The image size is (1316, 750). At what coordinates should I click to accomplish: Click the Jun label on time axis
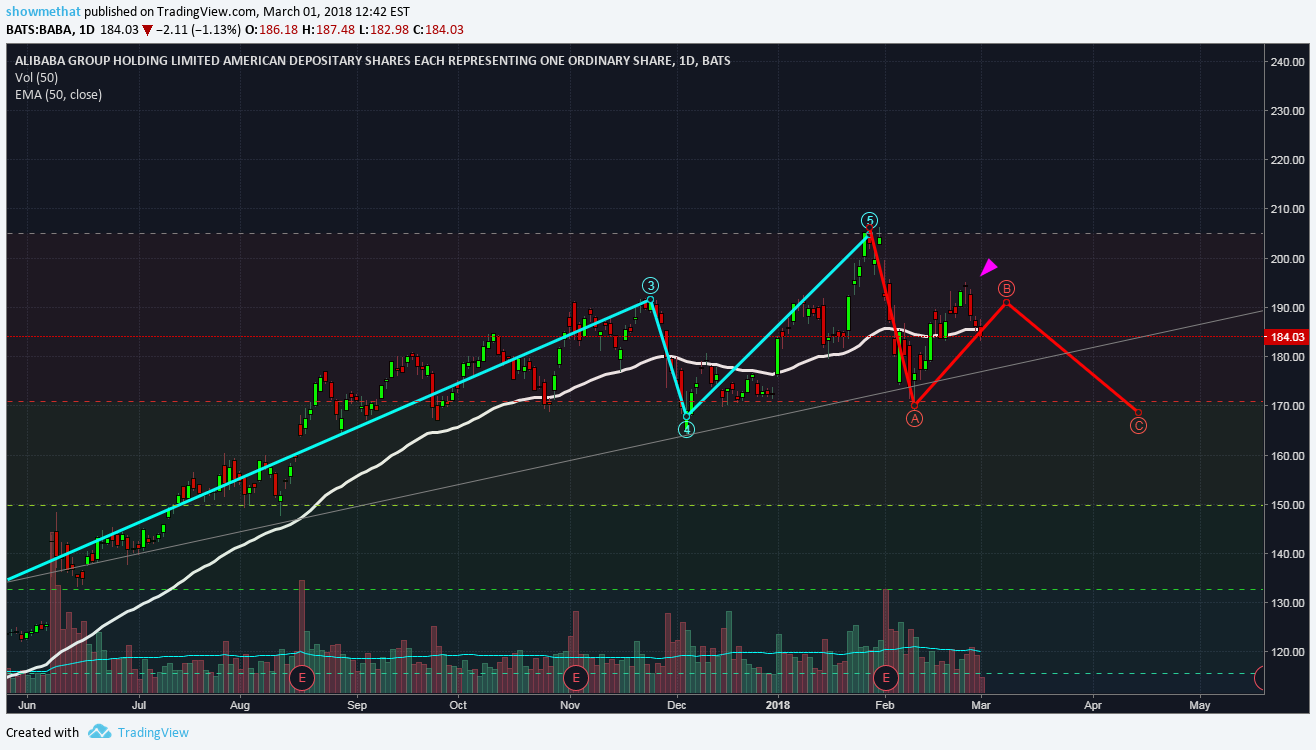click(x=27, y=705)
